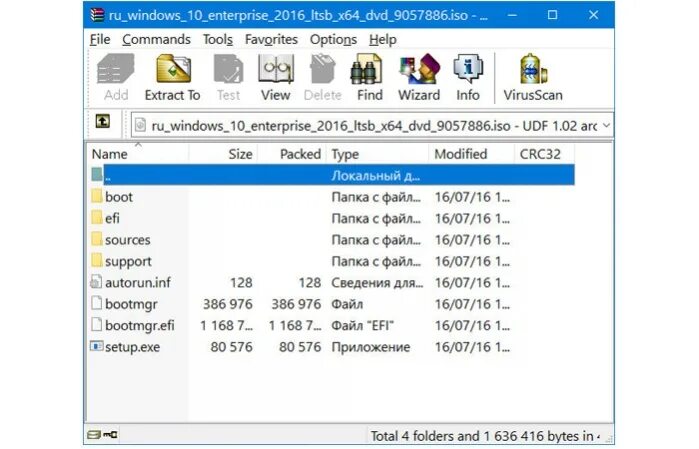Select the 'autorun.inf' file name

pos(138,282)
